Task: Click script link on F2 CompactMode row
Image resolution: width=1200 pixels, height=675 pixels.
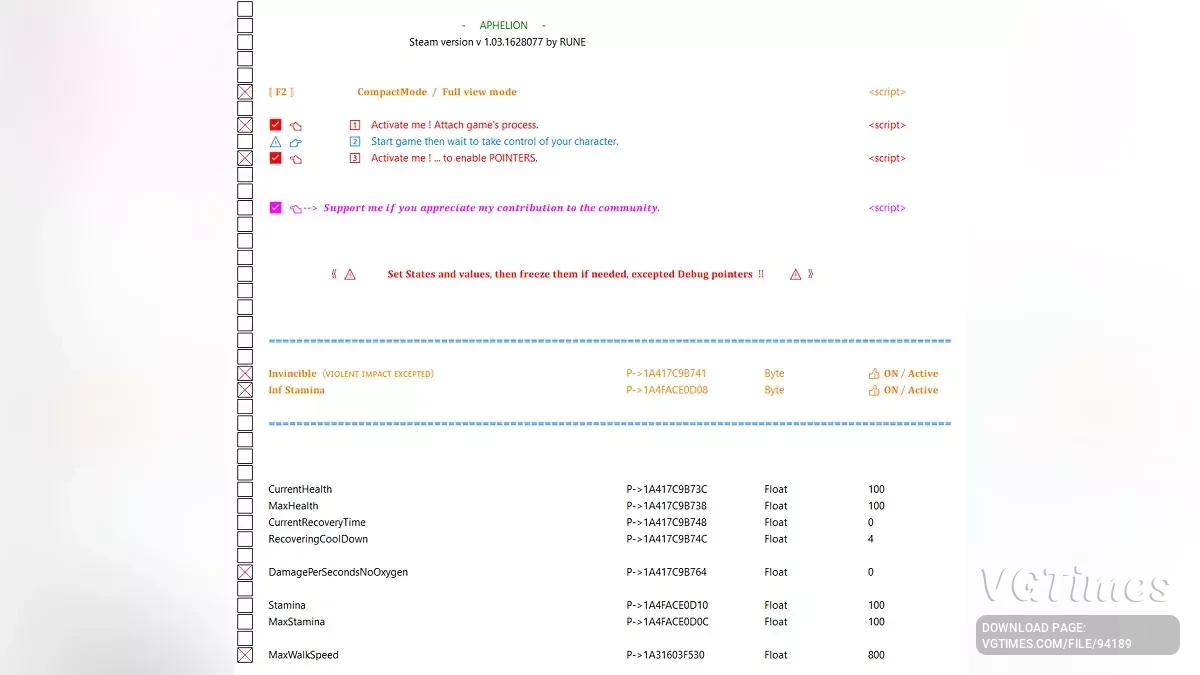Action: tap(887, 92)
